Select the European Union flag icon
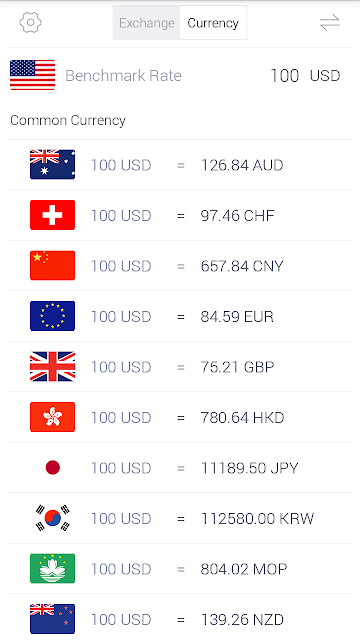The height and width of the screenshot is (640, 360). click(52, 316)
